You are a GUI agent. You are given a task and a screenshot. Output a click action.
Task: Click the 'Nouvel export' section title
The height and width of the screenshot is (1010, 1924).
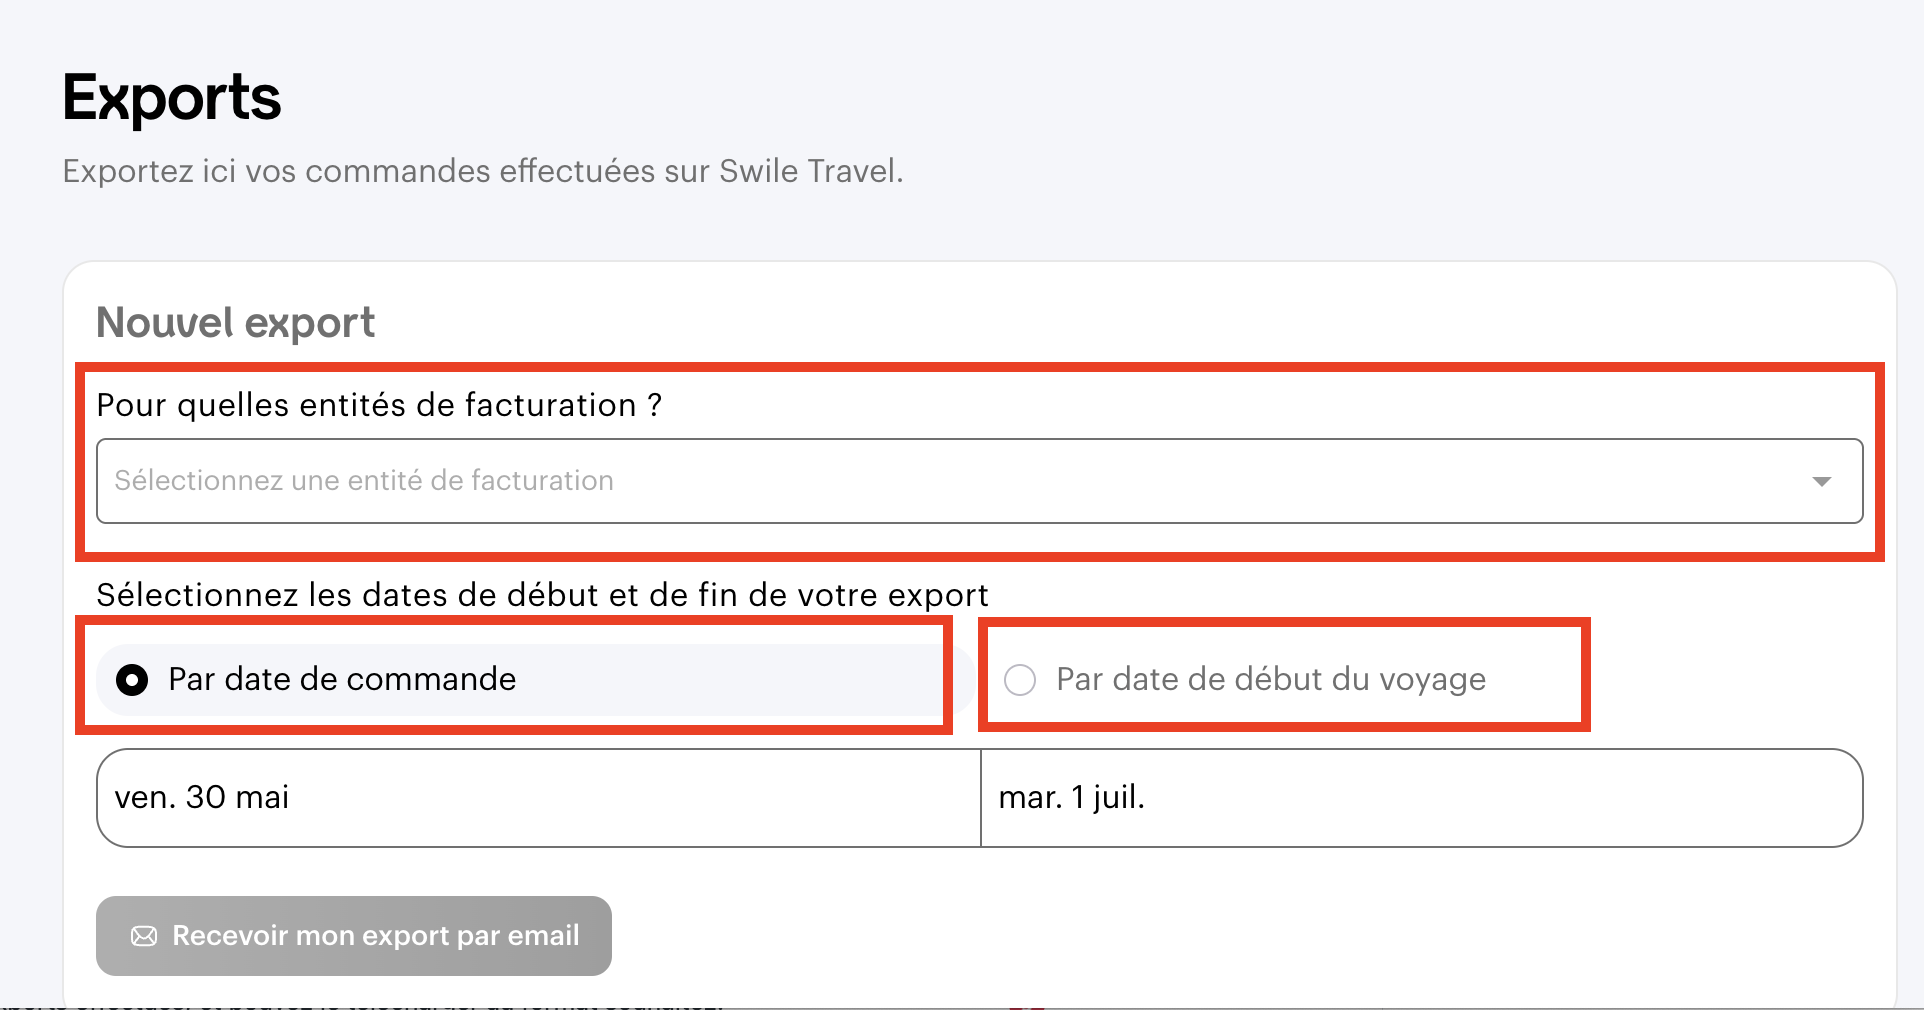(235, 323)
